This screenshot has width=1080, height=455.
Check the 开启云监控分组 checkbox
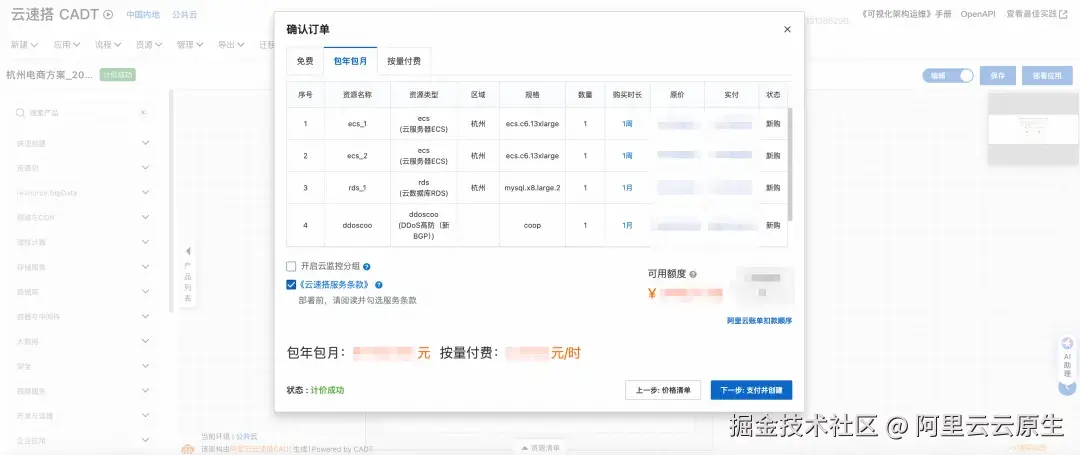click(x=291, y=266)
